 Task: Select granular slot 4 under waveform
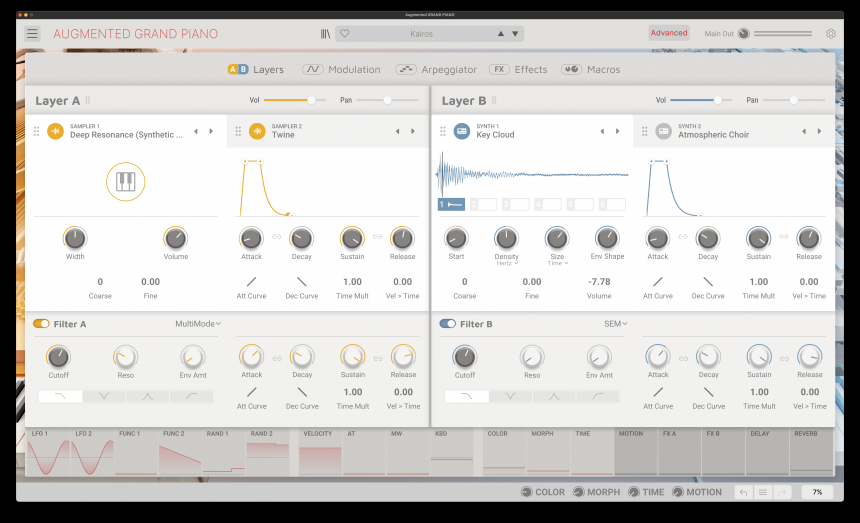click(x=548, y=204)
